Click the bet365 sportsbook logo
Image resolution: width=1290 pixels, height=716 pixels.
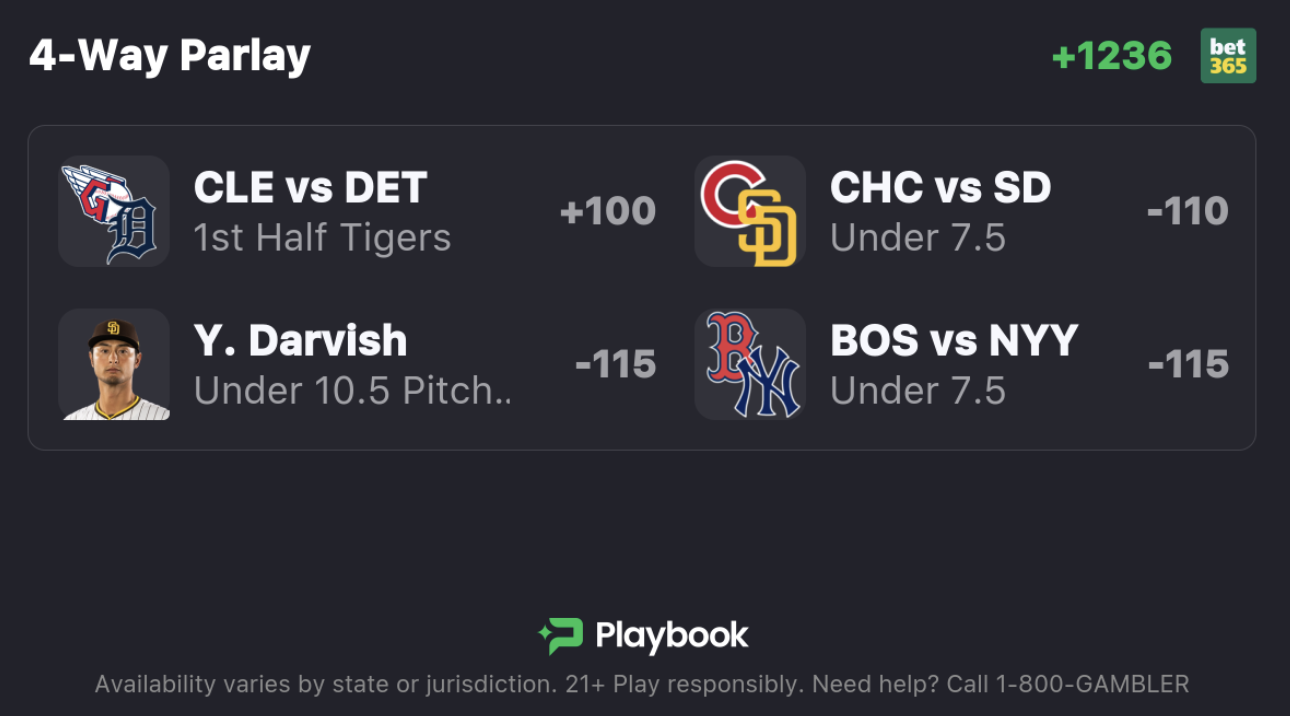(1228, 56)
